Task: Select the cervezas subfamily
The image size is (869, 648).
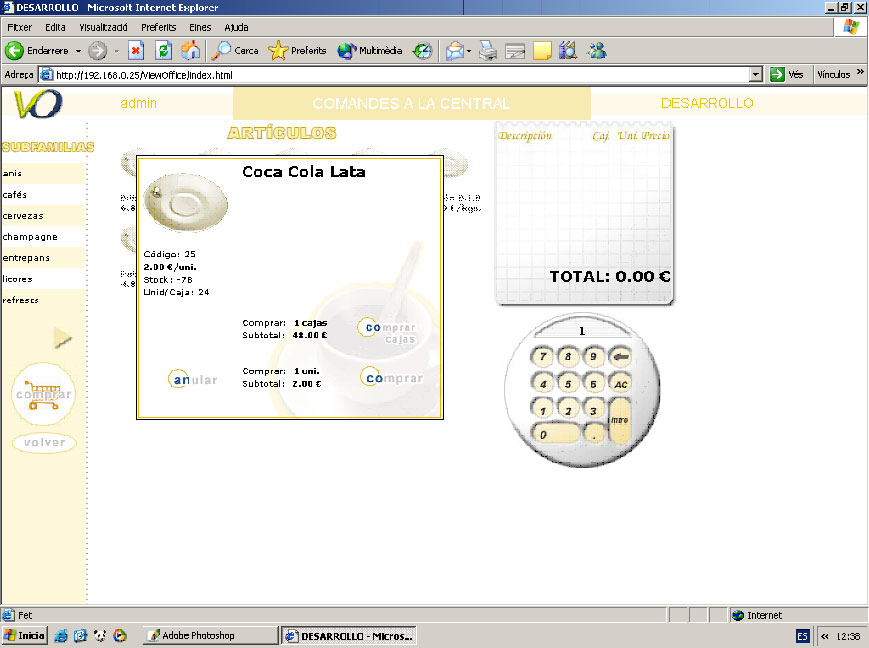Action: coord(23,216)
